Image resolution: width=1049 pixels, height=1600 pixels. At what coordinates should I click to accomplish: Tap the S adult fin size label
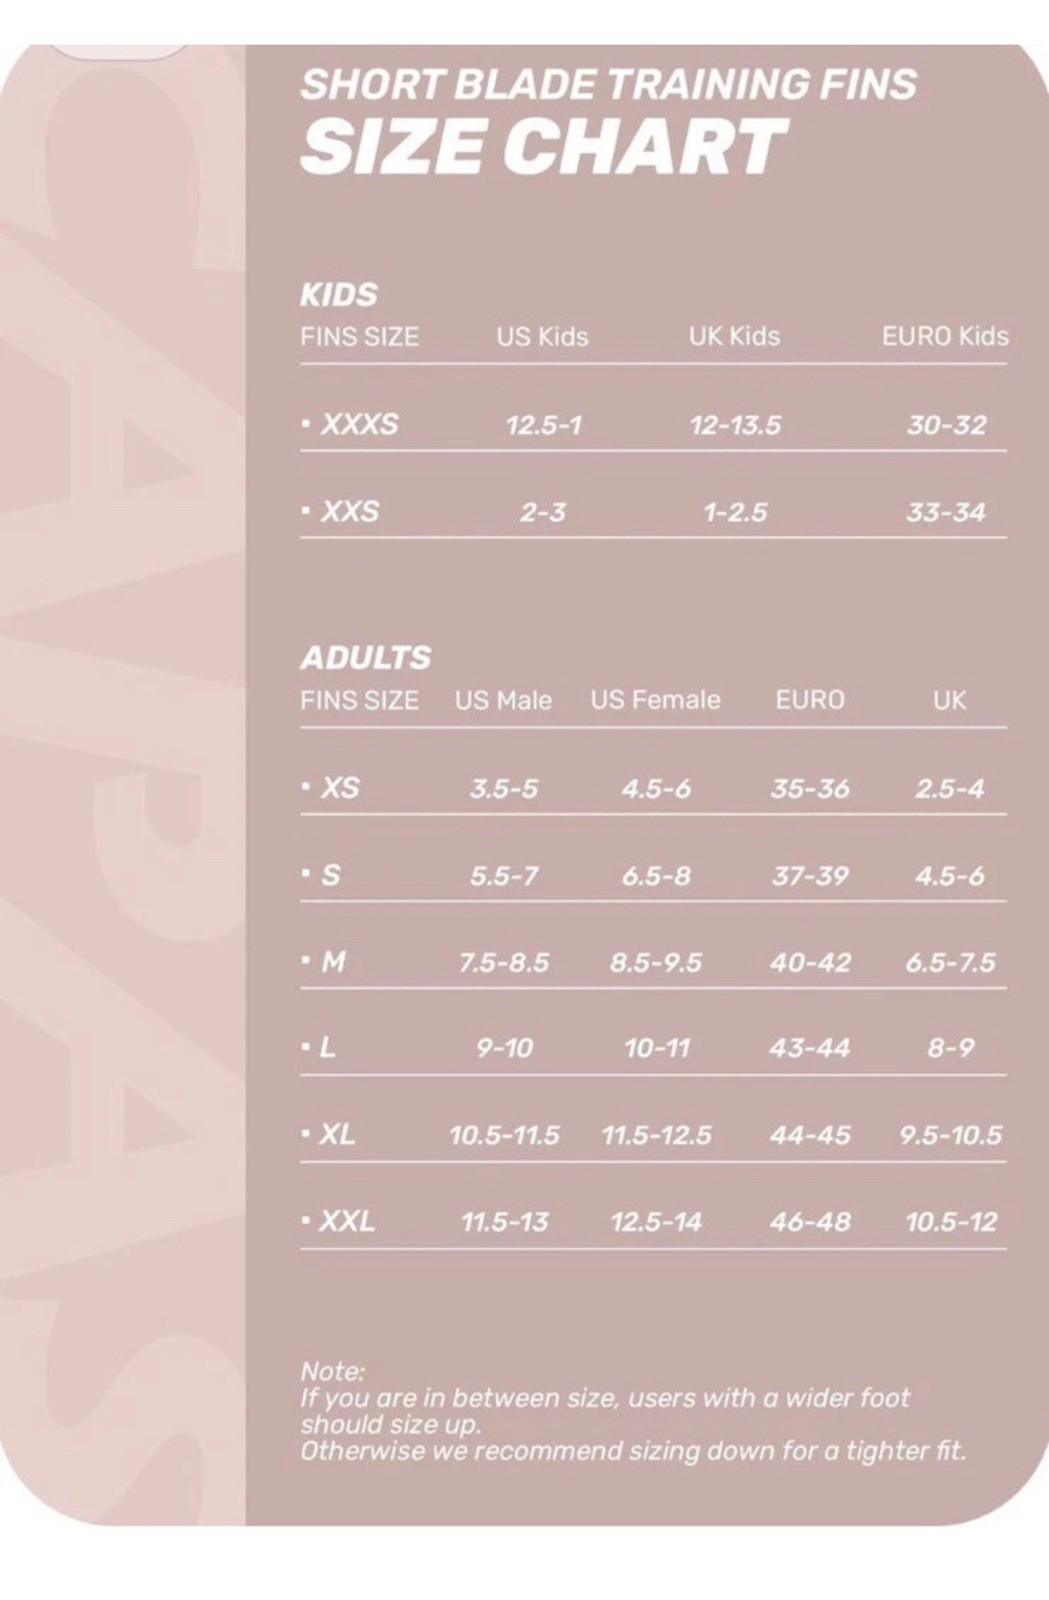tap(330, 875)
